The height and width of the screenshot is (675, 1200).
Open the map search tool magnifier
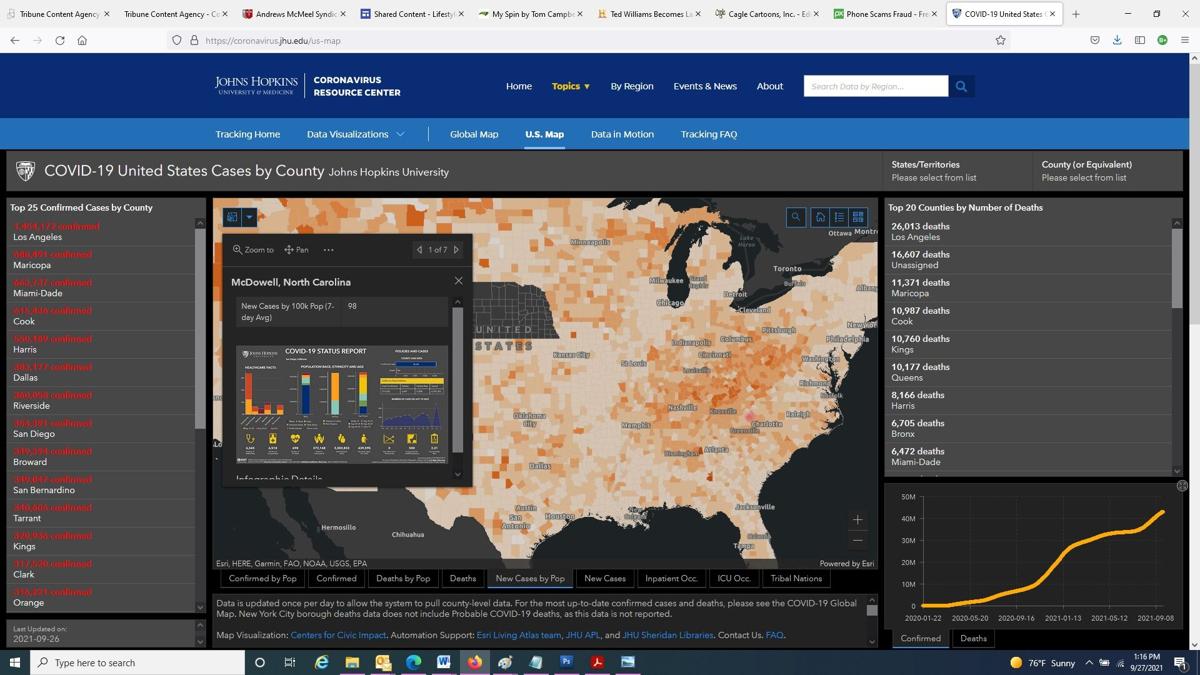[796, 217]
